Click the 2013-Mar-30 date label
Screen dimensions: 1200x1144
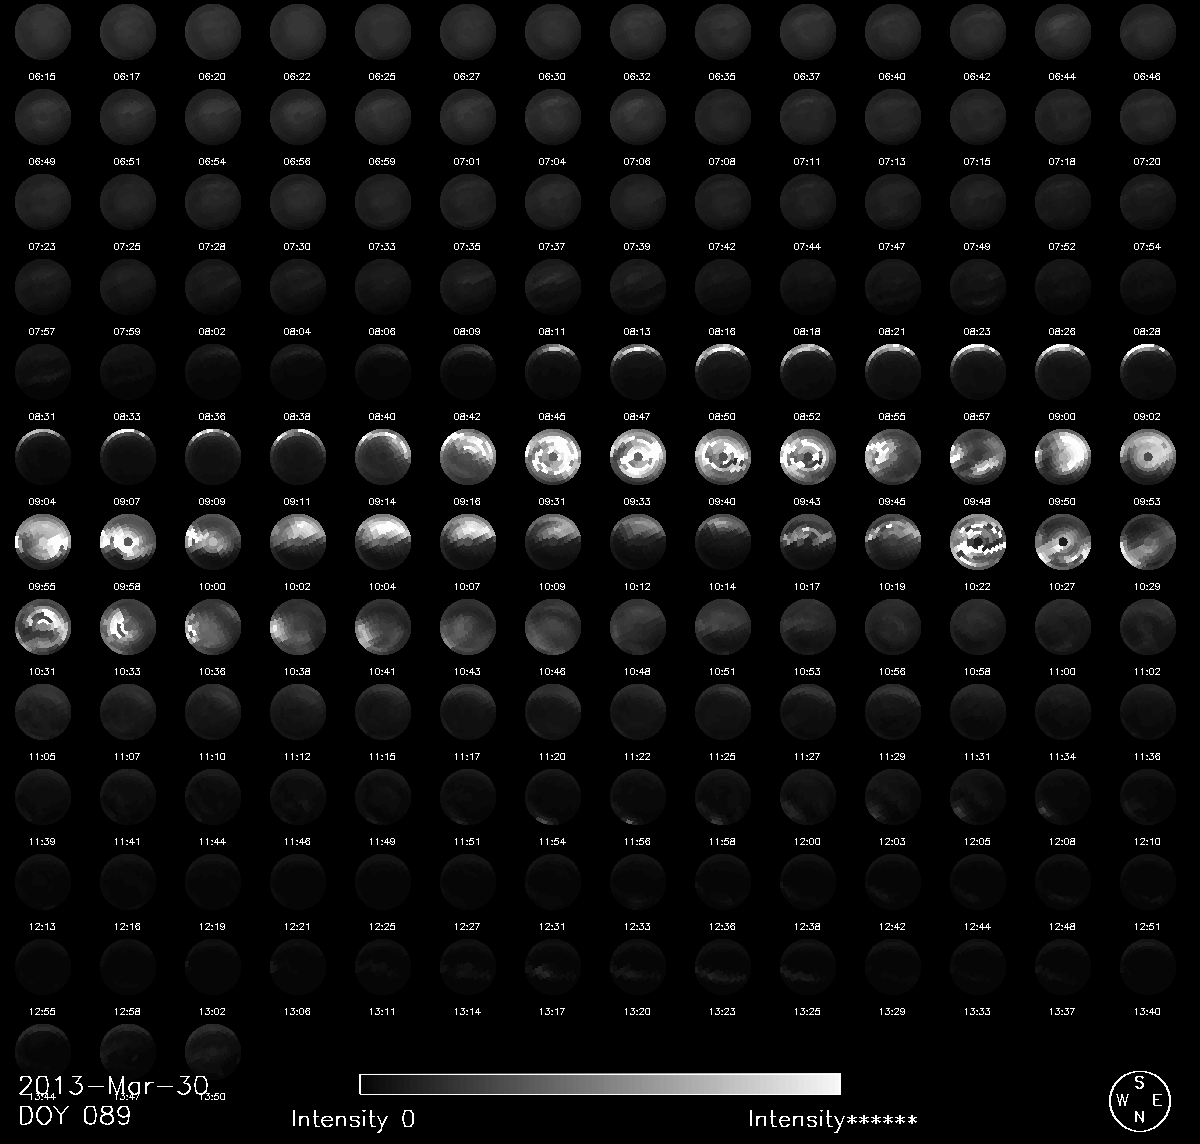click(113, 1086)
